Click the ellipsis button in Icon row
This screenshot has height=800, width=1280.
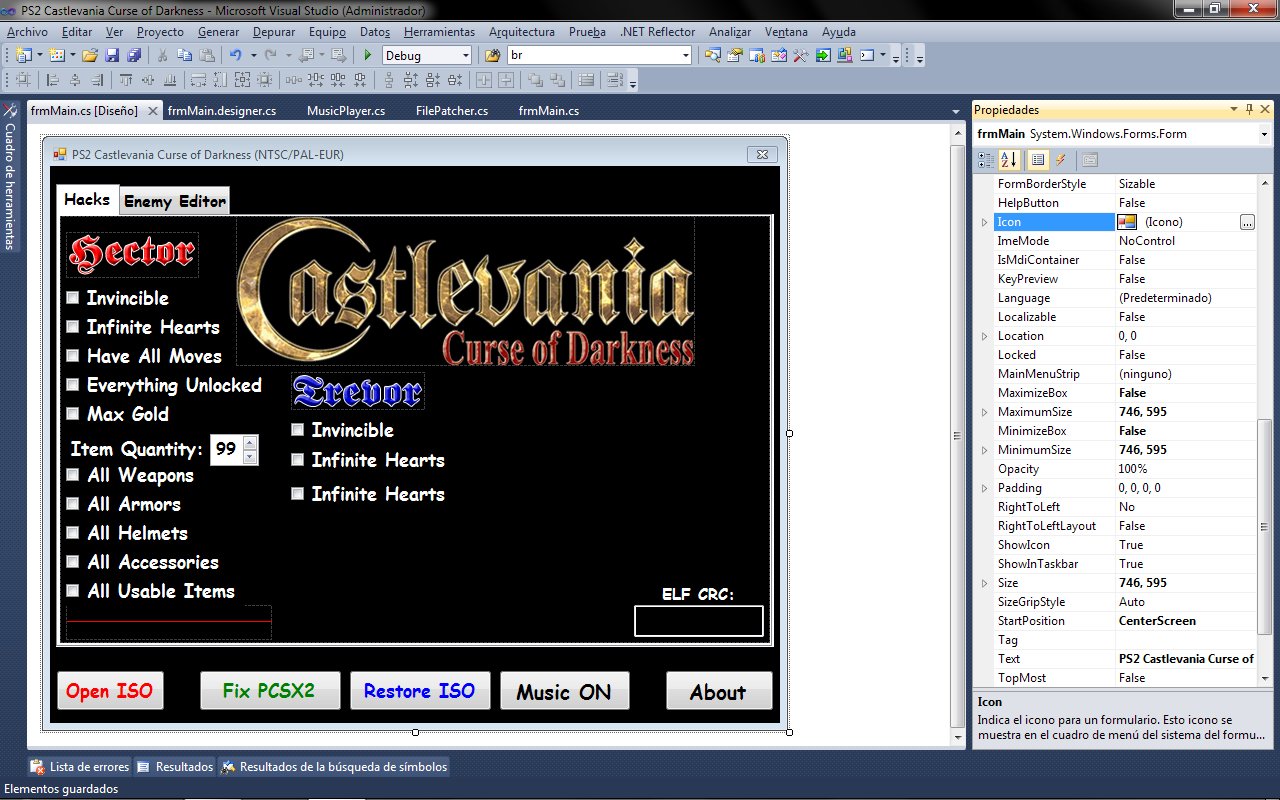[x=1247, y=222]
